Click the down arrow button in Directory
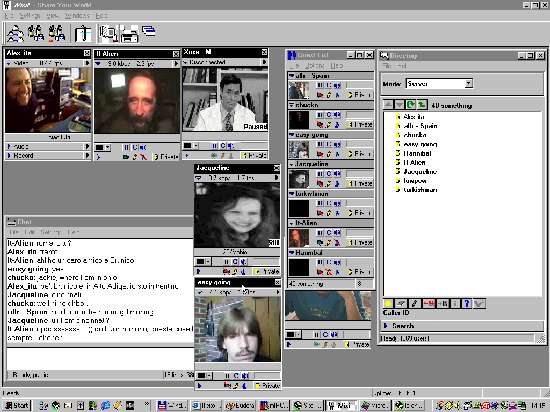The width and height of the screenshot is (550, 412). coord(399,104)
